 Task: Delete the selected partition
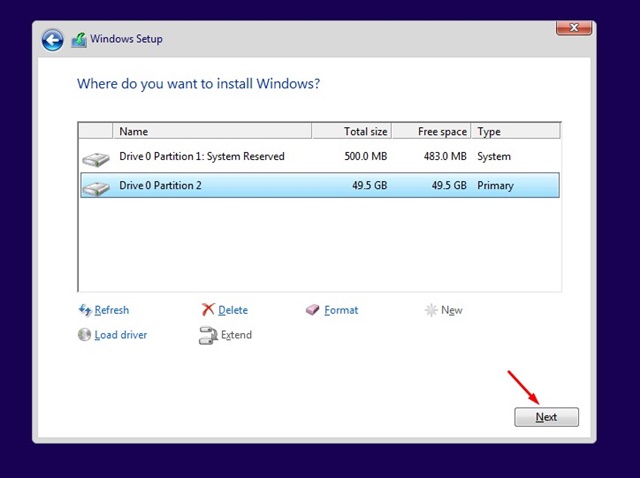pos(233,310)
